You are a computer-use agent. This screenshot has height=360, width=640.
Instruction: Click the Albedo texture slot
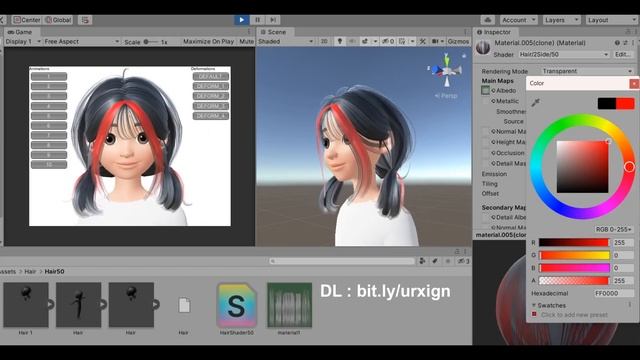click(485, 90)
